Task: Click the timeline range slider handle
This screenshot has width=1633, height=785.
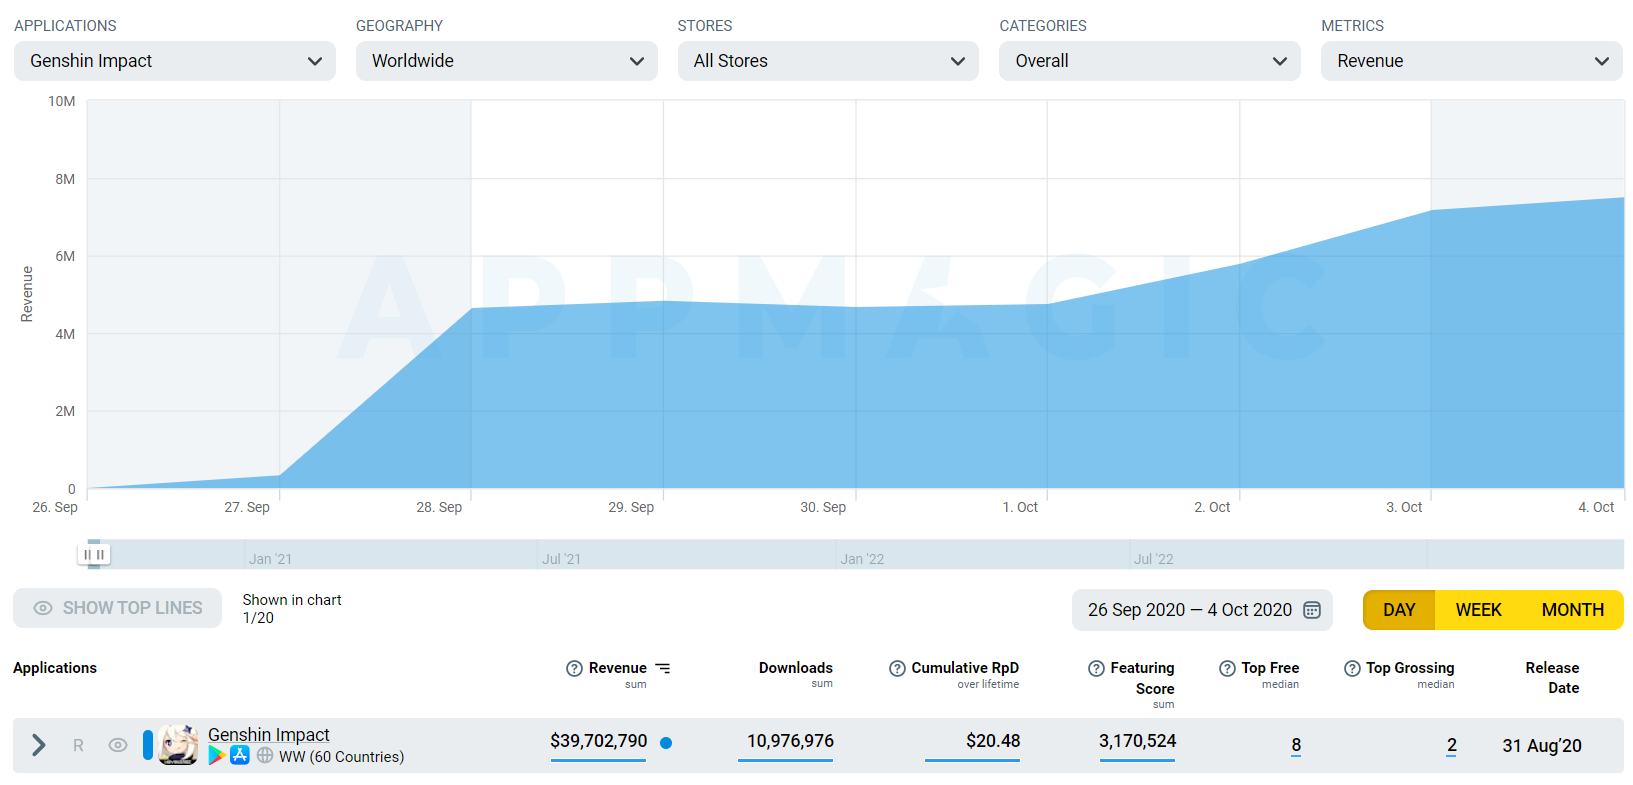Action: tap(94, 554)
